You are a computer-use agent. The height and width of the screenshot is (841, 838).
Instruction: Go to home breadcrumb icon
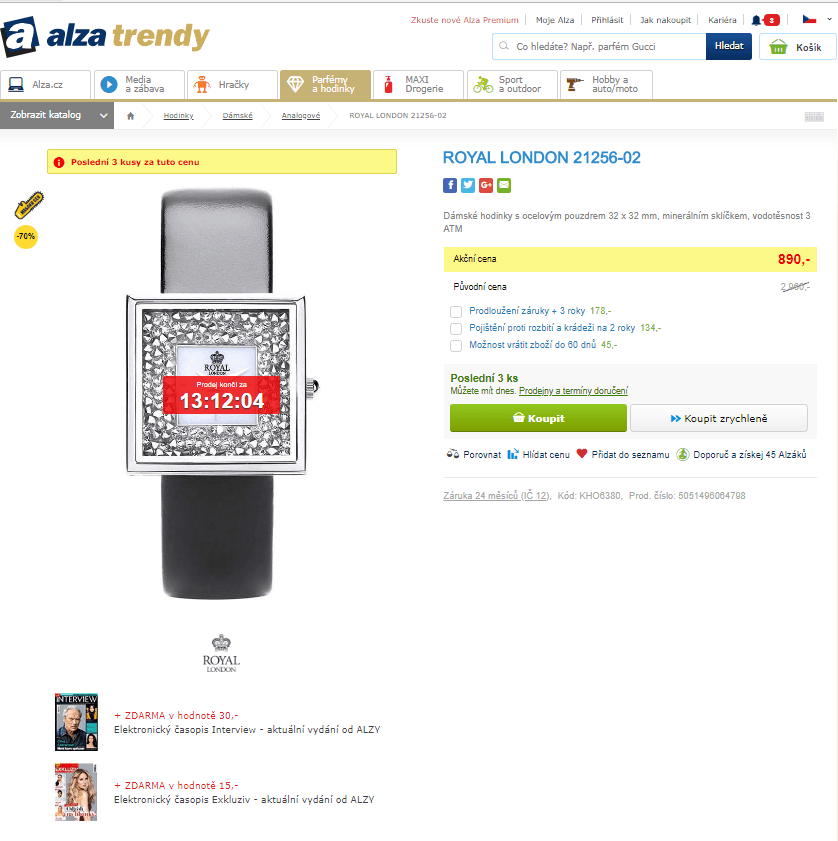[x=130, y=116]
